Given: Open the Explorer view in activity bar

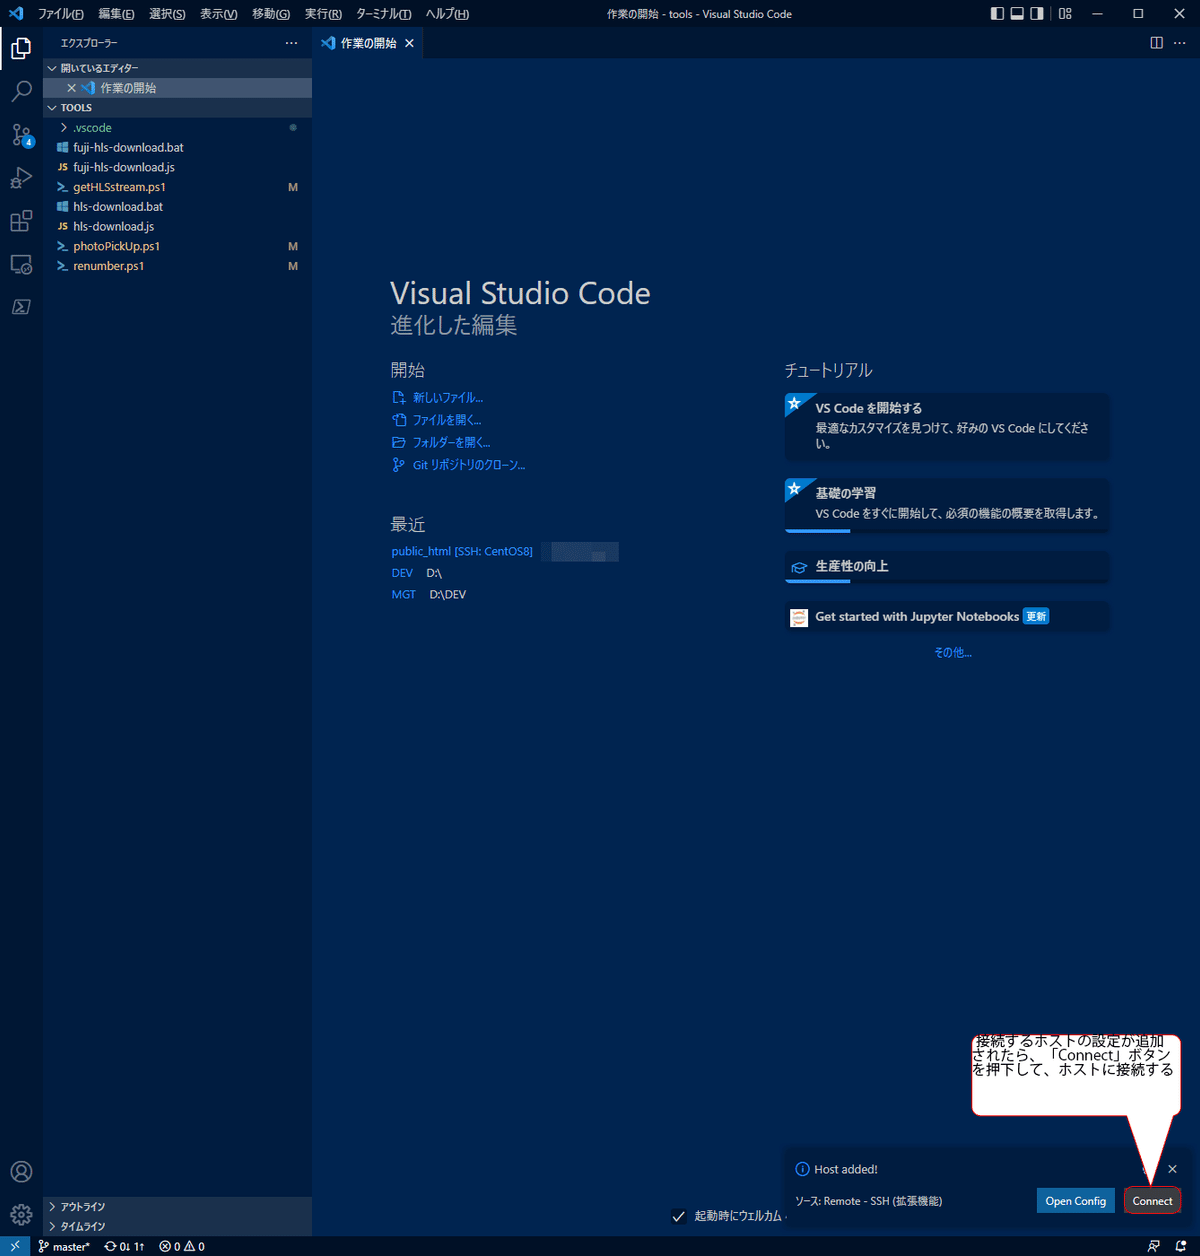Looking at the screenshot, I should [x=21, y=48].
